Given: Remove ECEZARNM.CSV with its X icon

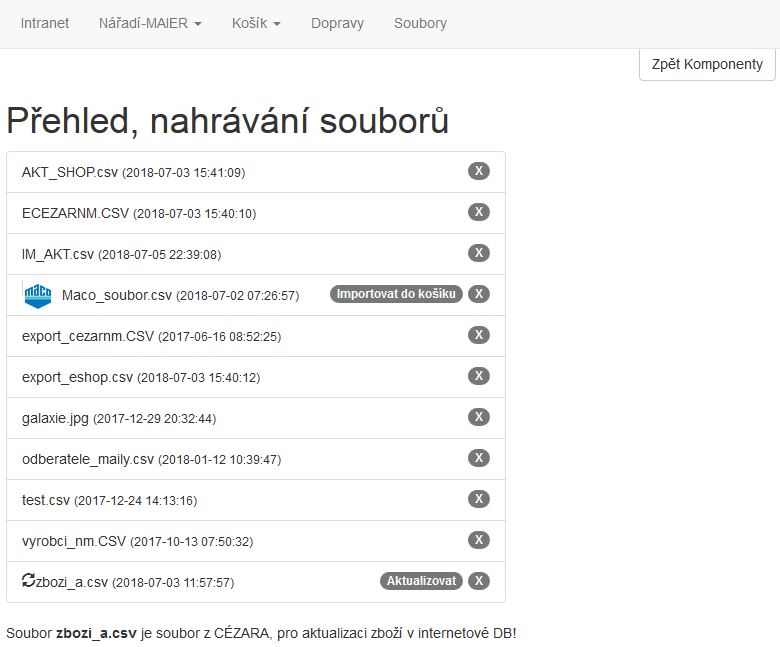Looking at the screenshot, I should coord(478,212).
